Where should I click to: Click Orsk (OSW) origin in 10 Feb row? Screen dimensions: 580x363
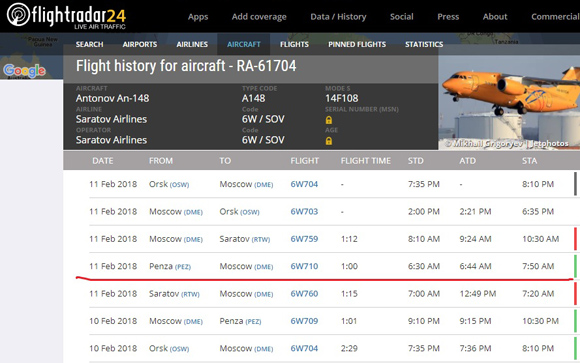tap(169, 349)
